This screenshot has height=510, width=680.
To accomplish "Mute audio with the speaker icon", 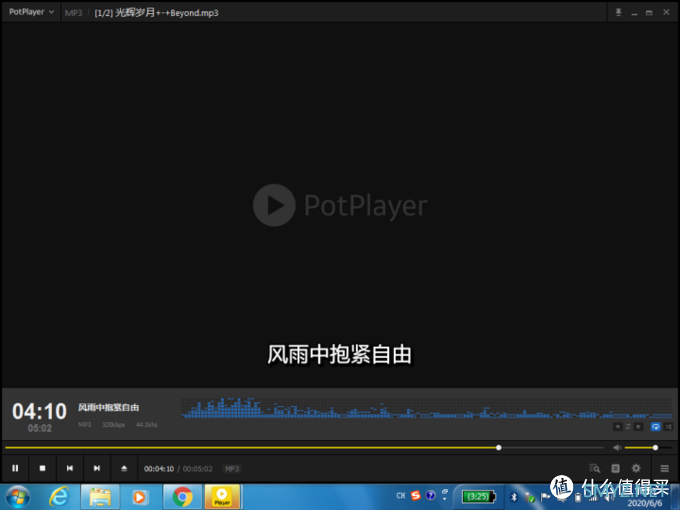I will pyautogui.click(x=617, y=448).
